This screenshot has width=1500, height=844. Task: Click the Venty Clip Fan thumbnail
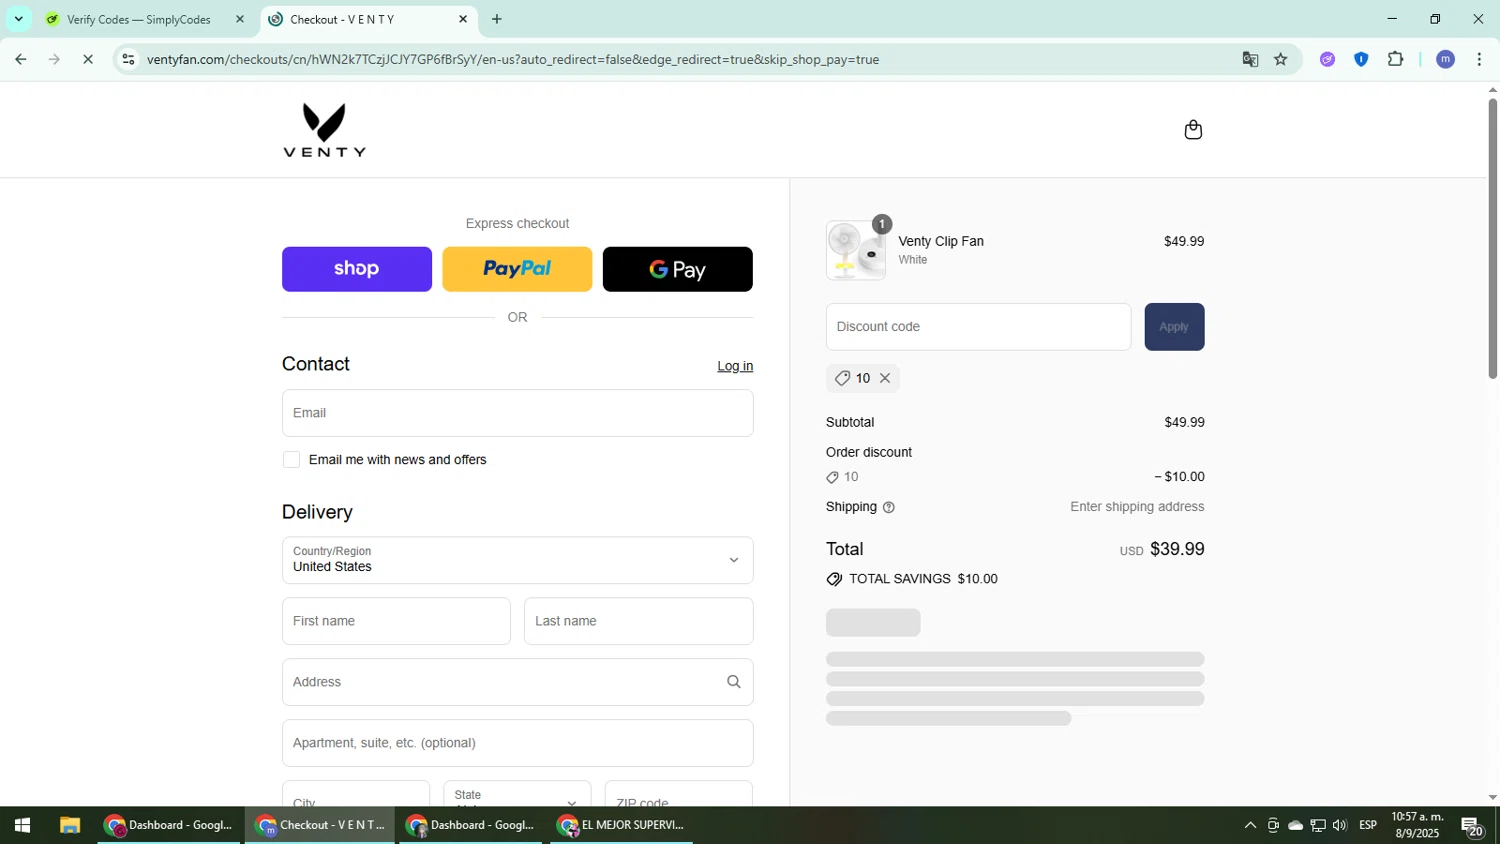pos(856,250)
